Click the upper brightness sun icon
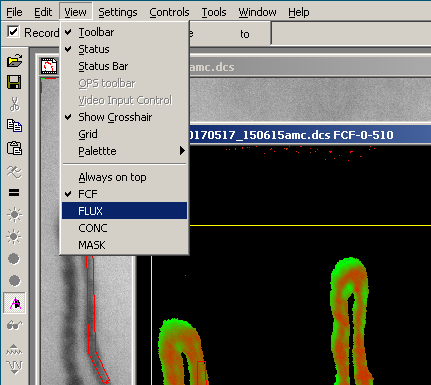The height and width of the screenshot is (385, 431). tap(14, 215)
